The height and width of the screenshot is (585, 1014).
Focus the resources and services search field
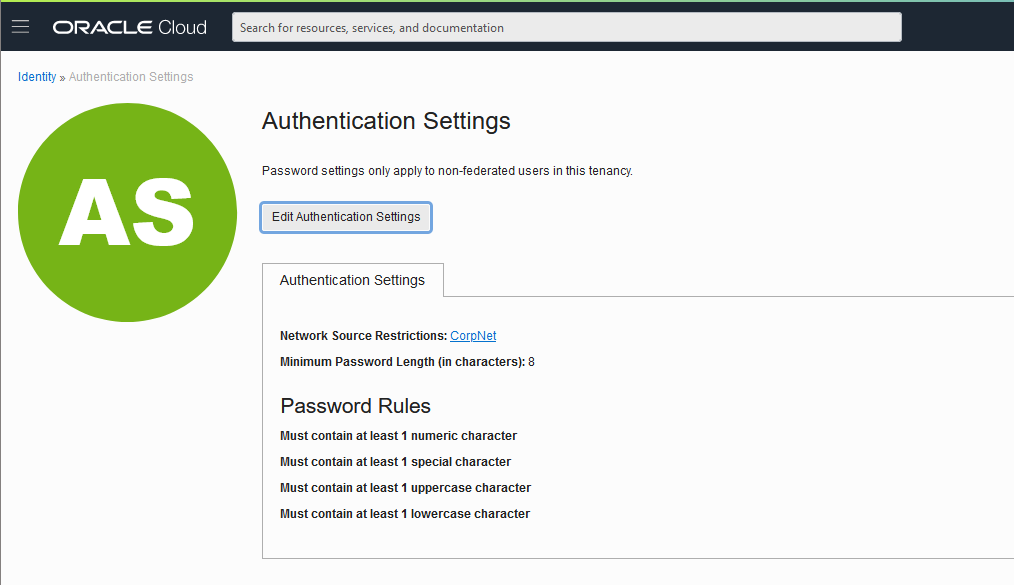click(x=566, y=27)
